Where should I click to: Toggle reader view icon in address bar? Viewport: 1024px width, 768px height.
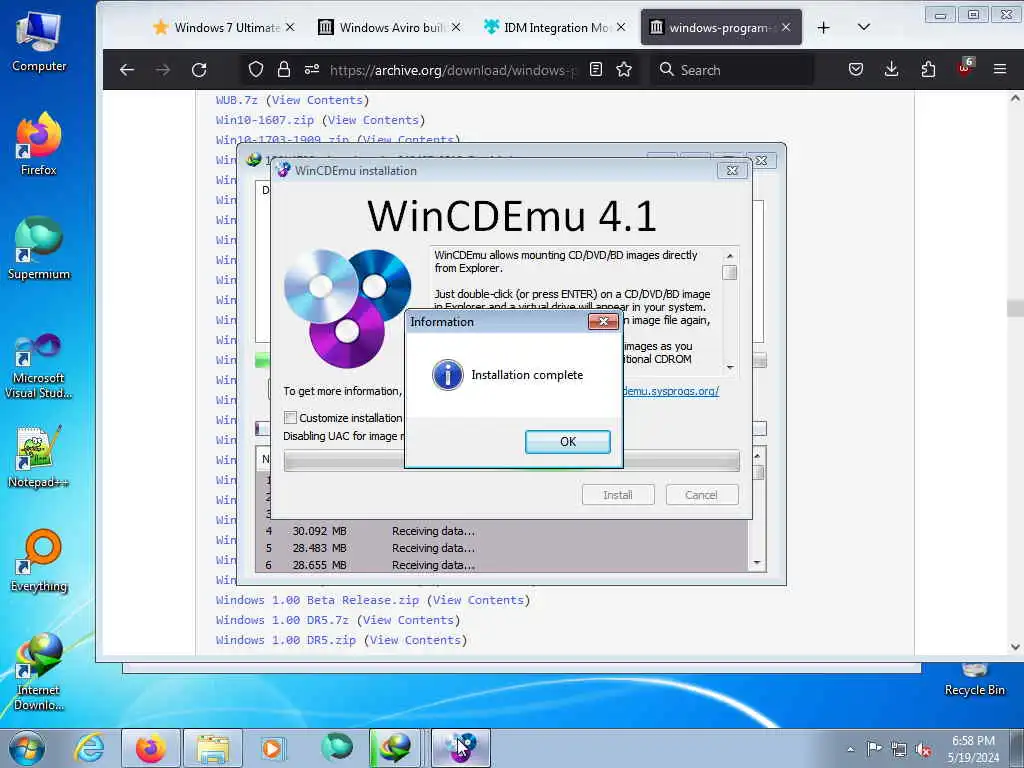click(x=596, y=69)
